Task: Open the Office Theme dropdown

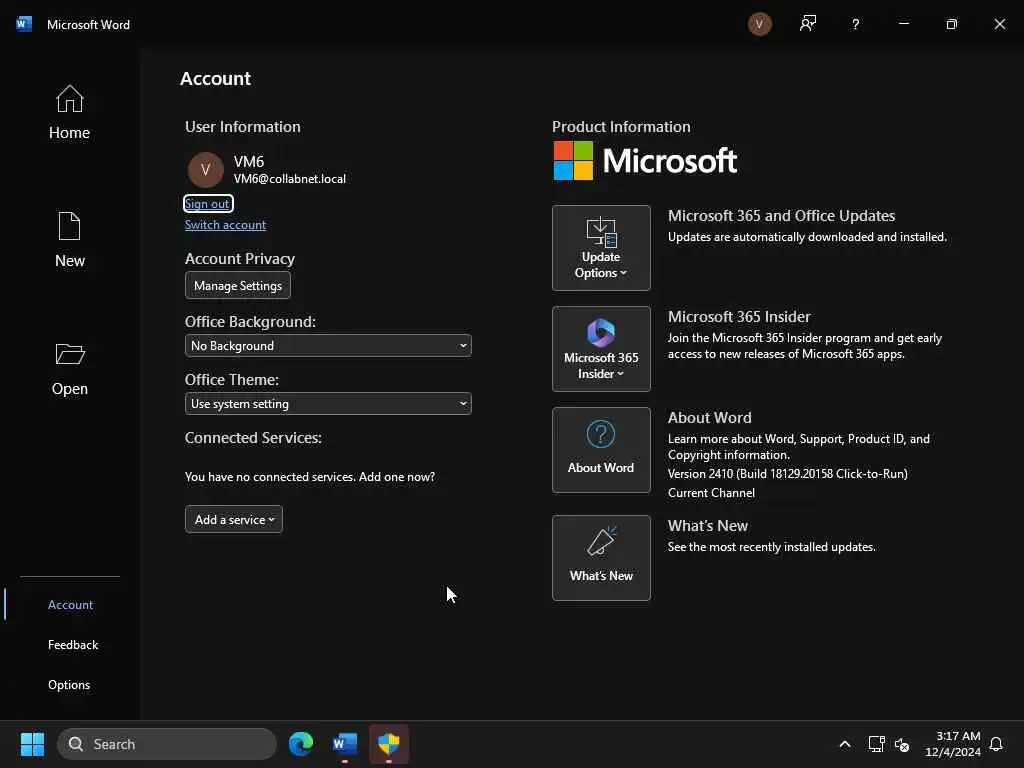Action: [x=328, y=404]
